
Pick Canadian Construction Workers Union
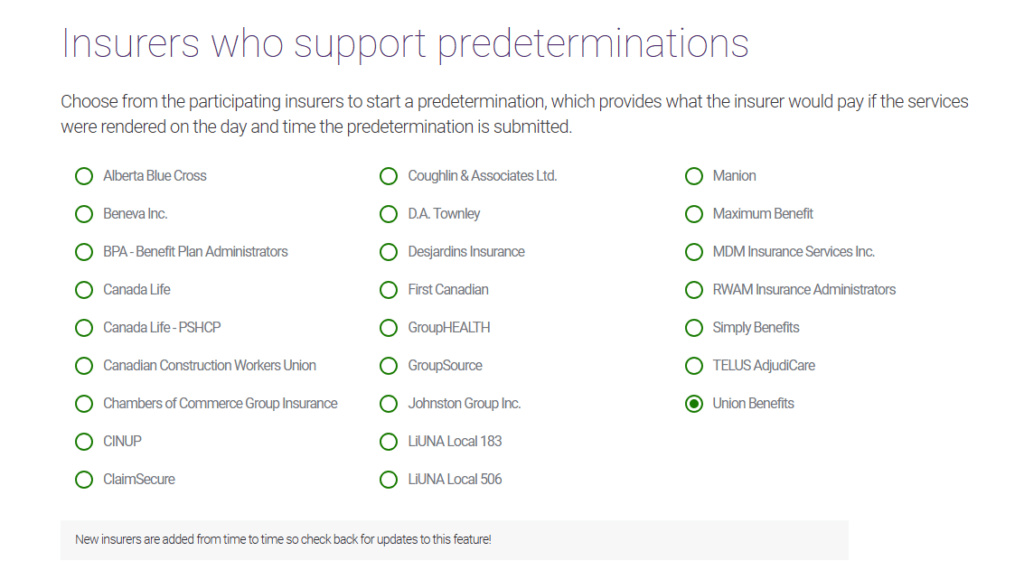click(84, 366)
